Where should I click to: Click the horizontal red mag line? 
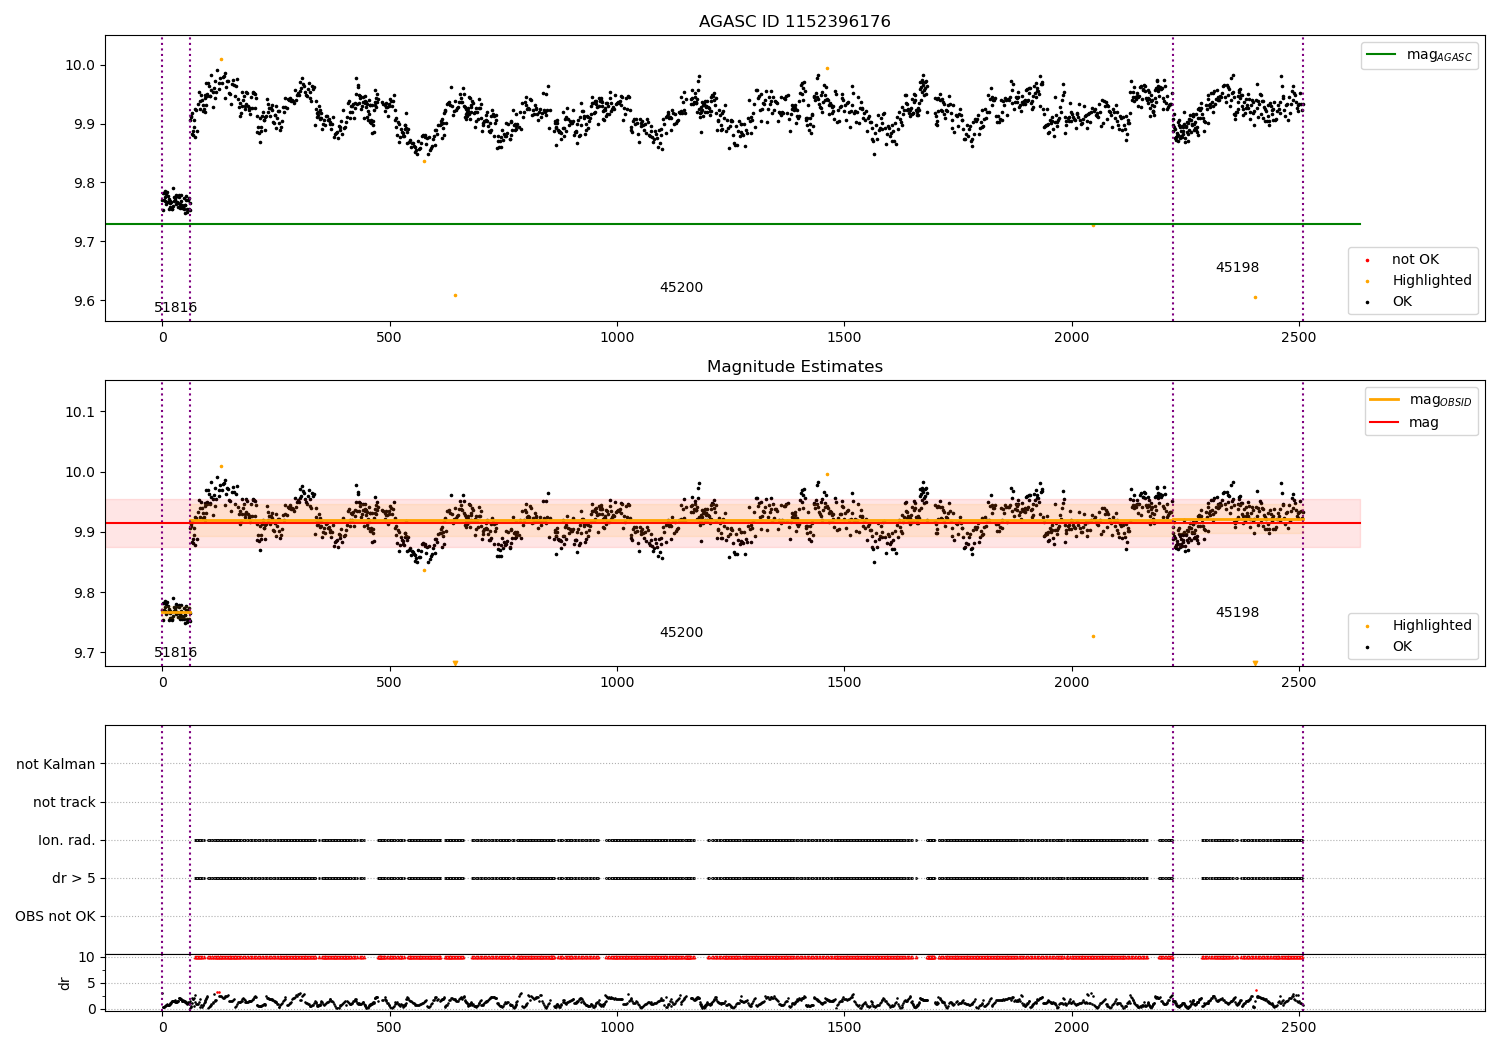[x=733, y=523]
